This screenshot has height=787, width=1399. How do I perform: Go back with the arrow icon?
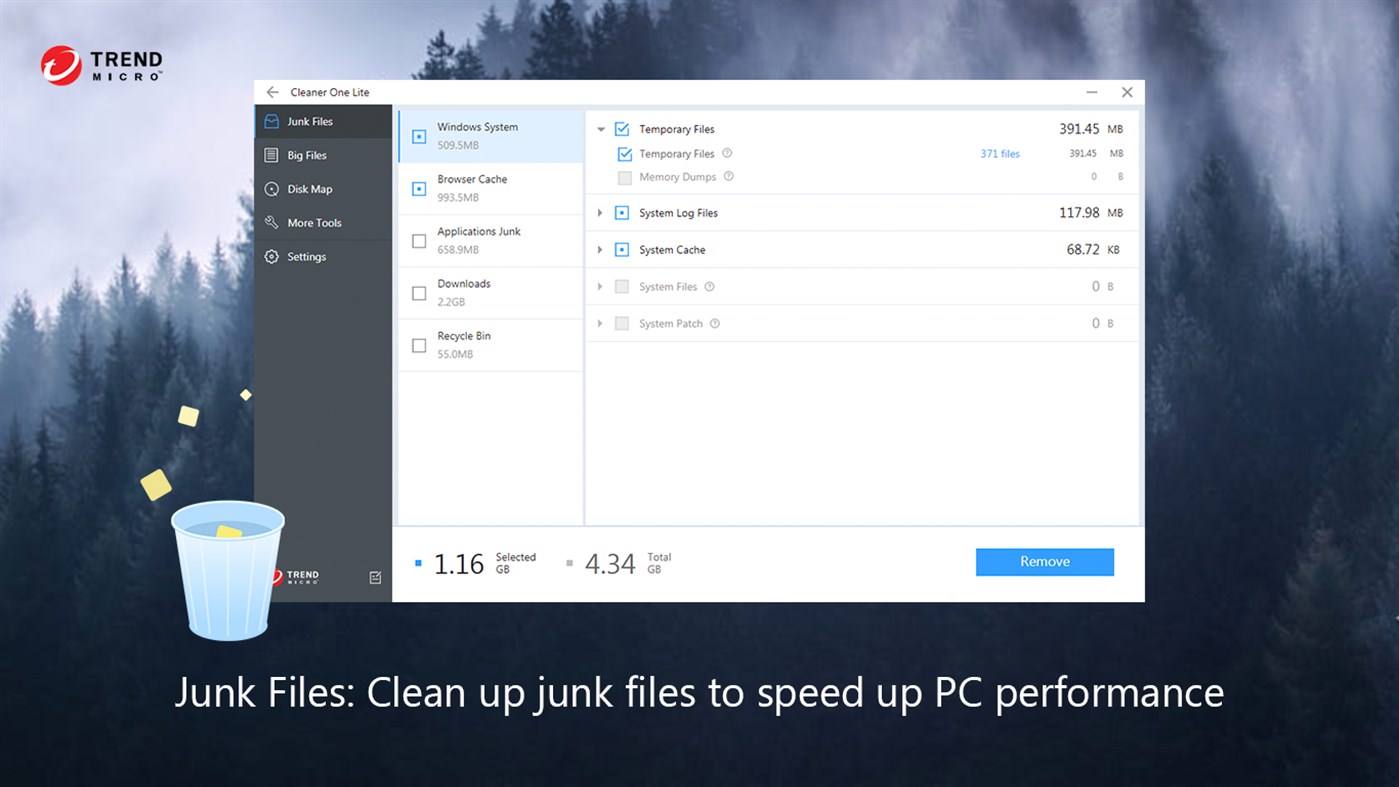(x=272, y=92)
